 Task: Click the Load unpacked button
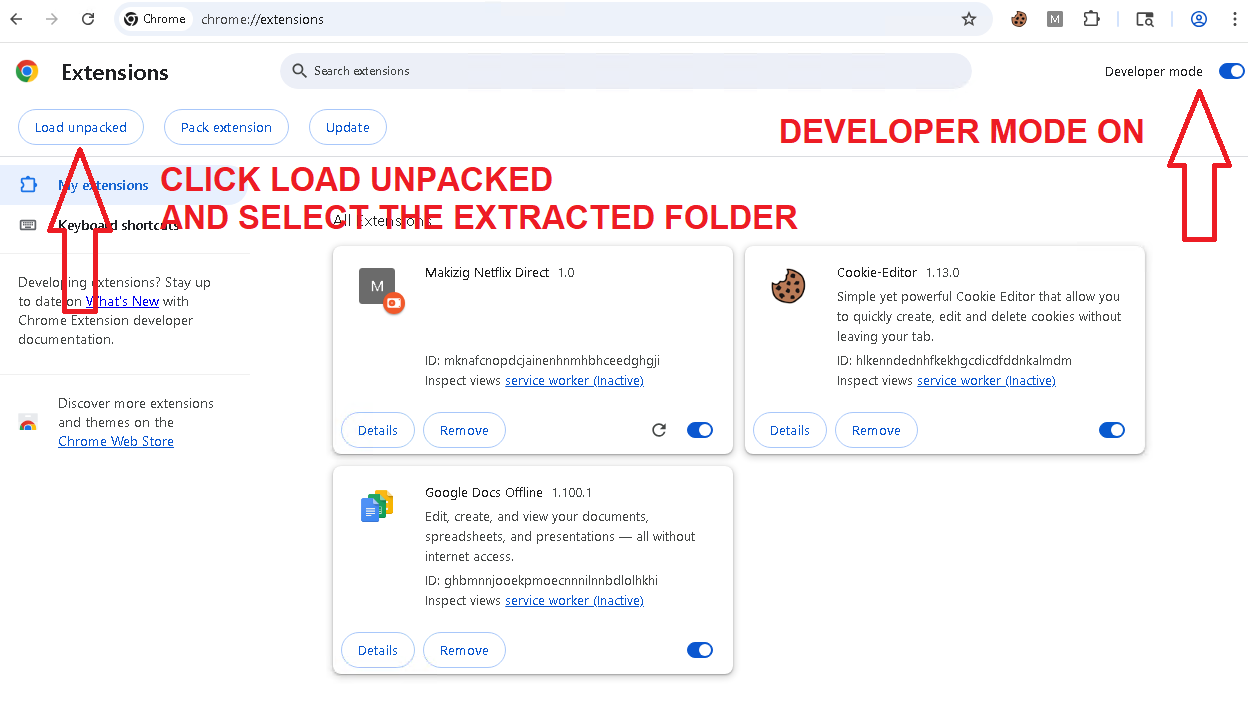pyautogui.click(x=81, y=127)
